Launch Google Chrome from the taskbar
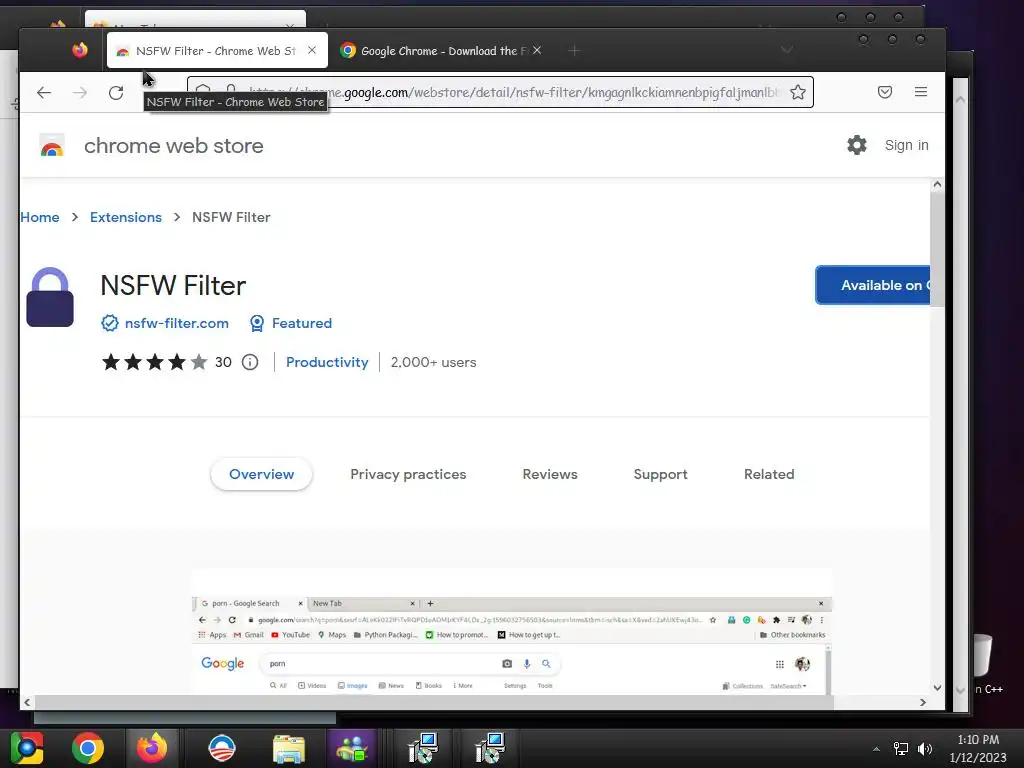Viewport: 1024px width, 768px height. (x=88, y=748)
